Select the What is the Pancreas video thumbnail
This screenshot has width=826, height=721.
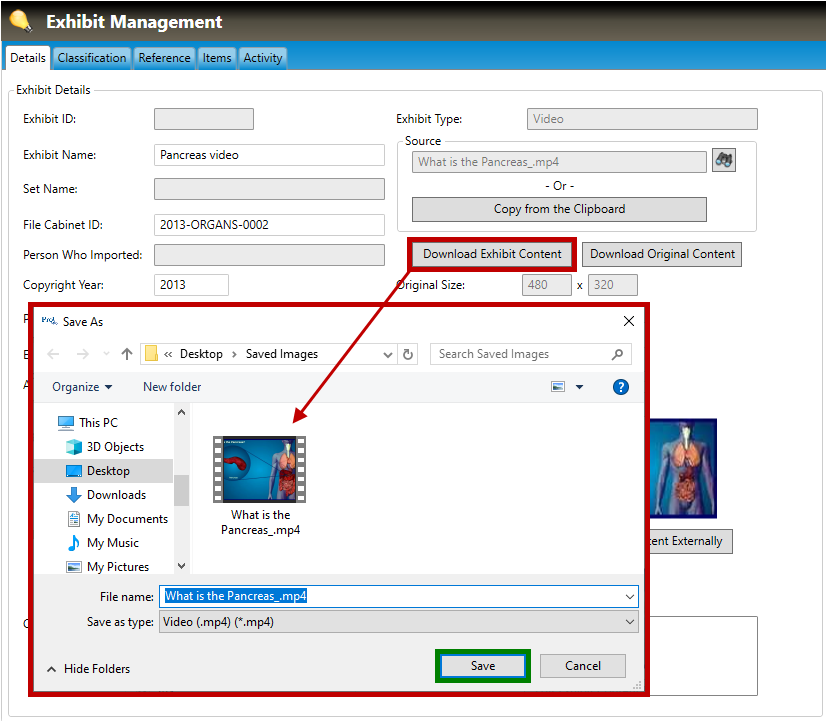(260, 470)
